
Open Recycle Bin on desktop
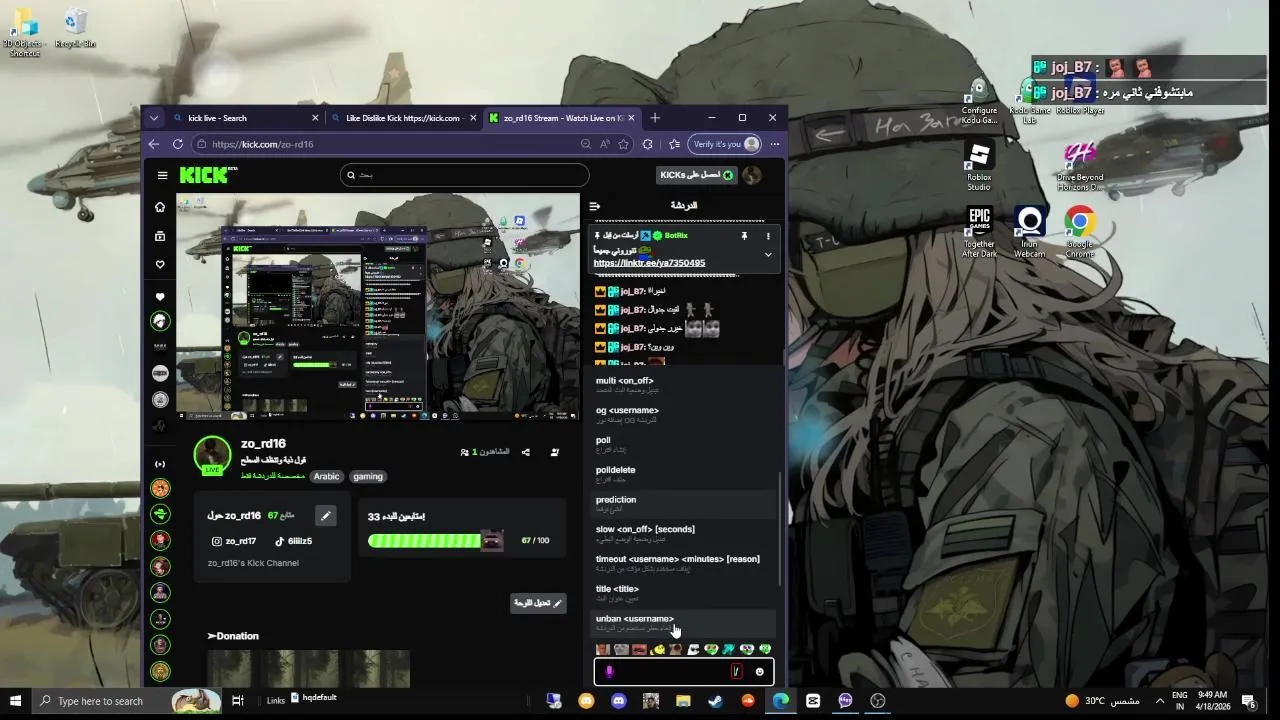(76, 28)
